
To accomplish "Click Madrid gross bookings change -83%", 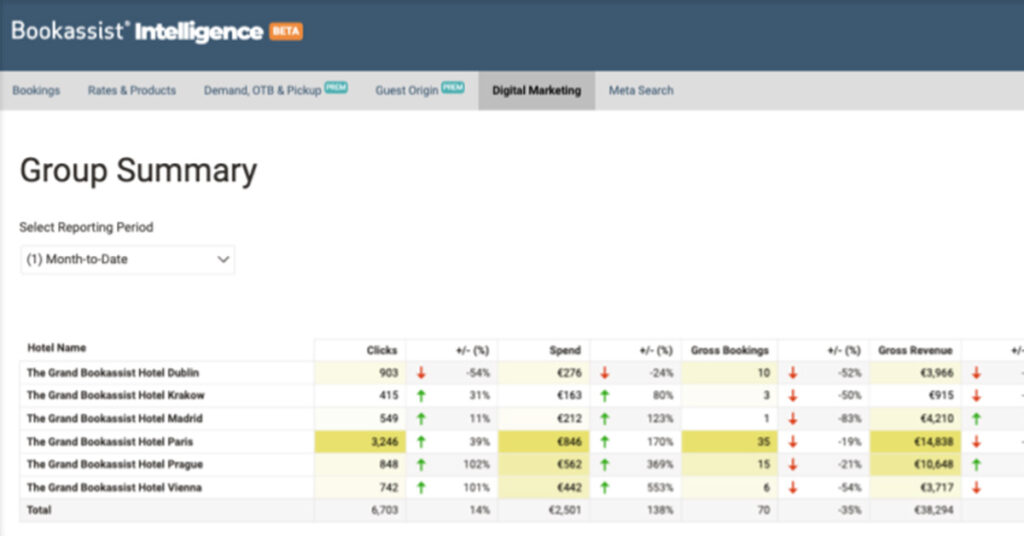I will (x=849, y=418).
